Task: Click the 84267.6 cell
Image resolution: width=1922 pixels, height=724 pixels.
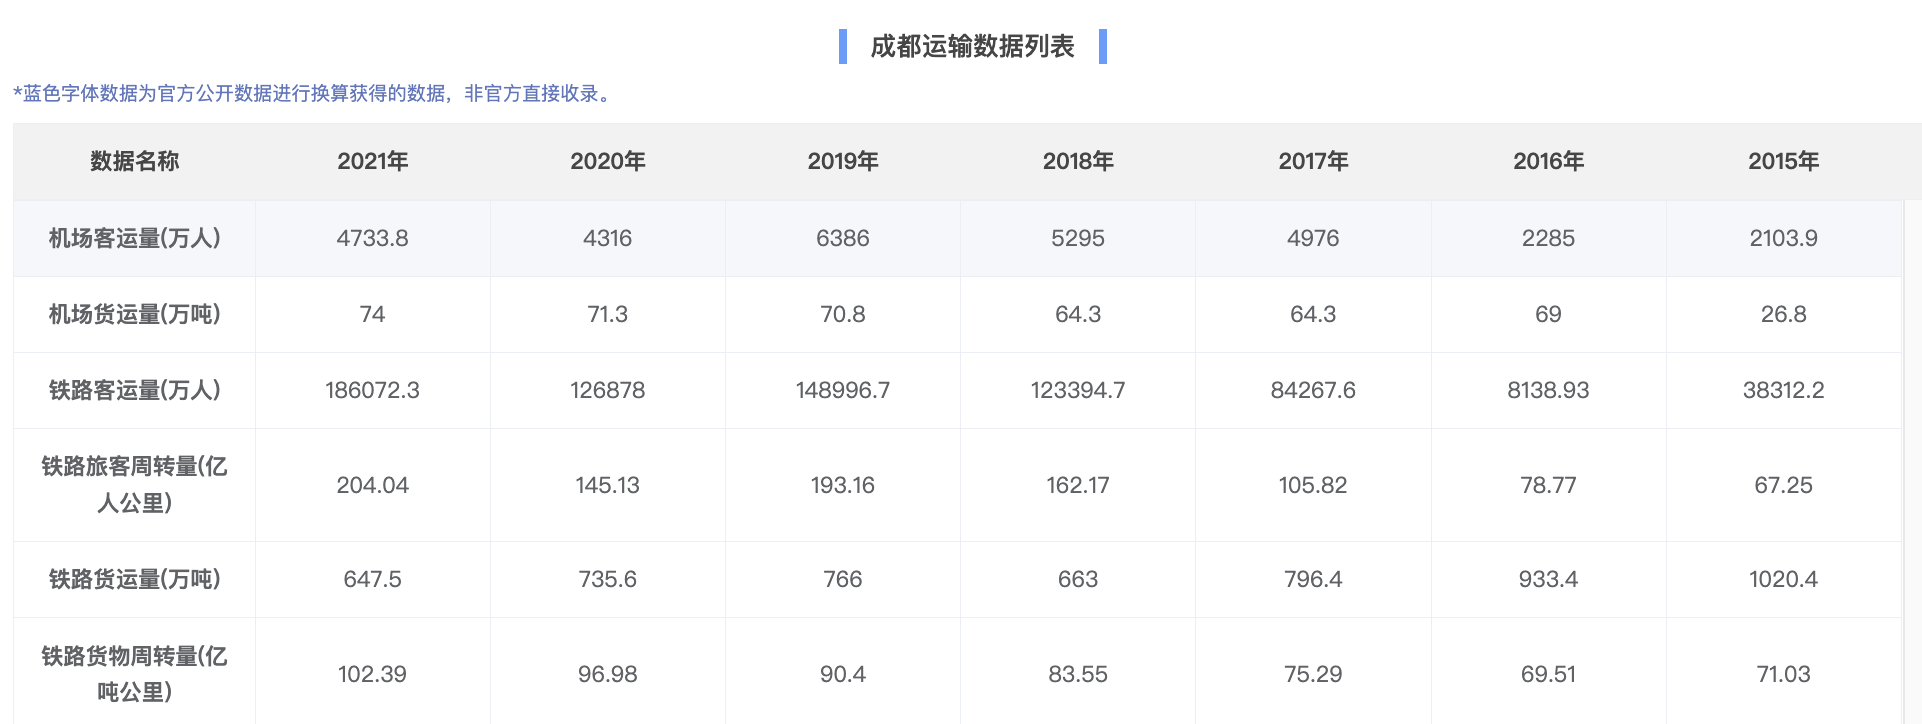Action: click(x=1313, y=390)
